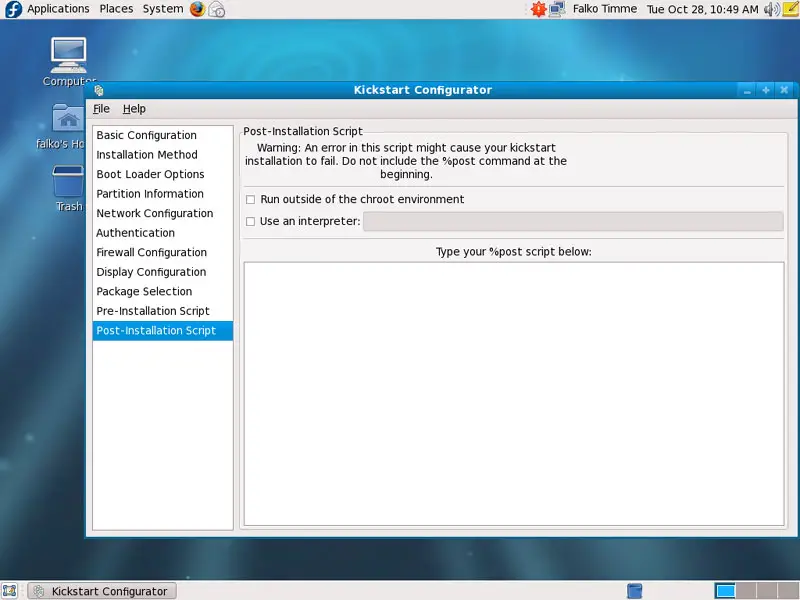Select the Authentication section

point(163,233)
